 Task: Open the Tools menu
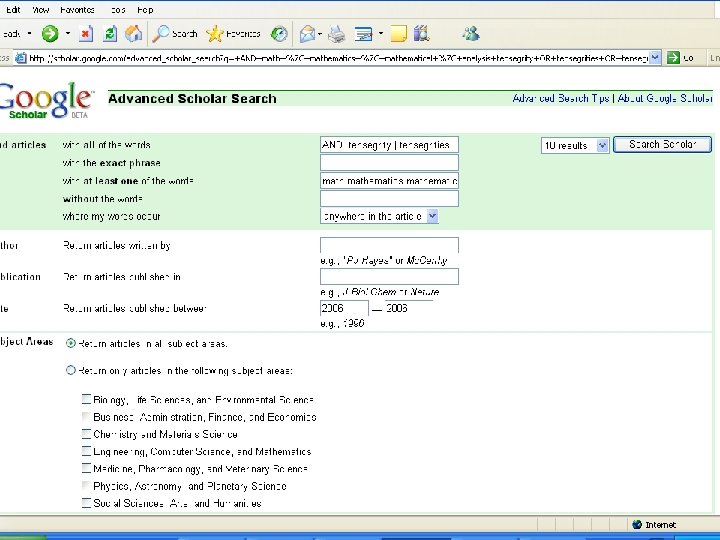click(118, 10)
